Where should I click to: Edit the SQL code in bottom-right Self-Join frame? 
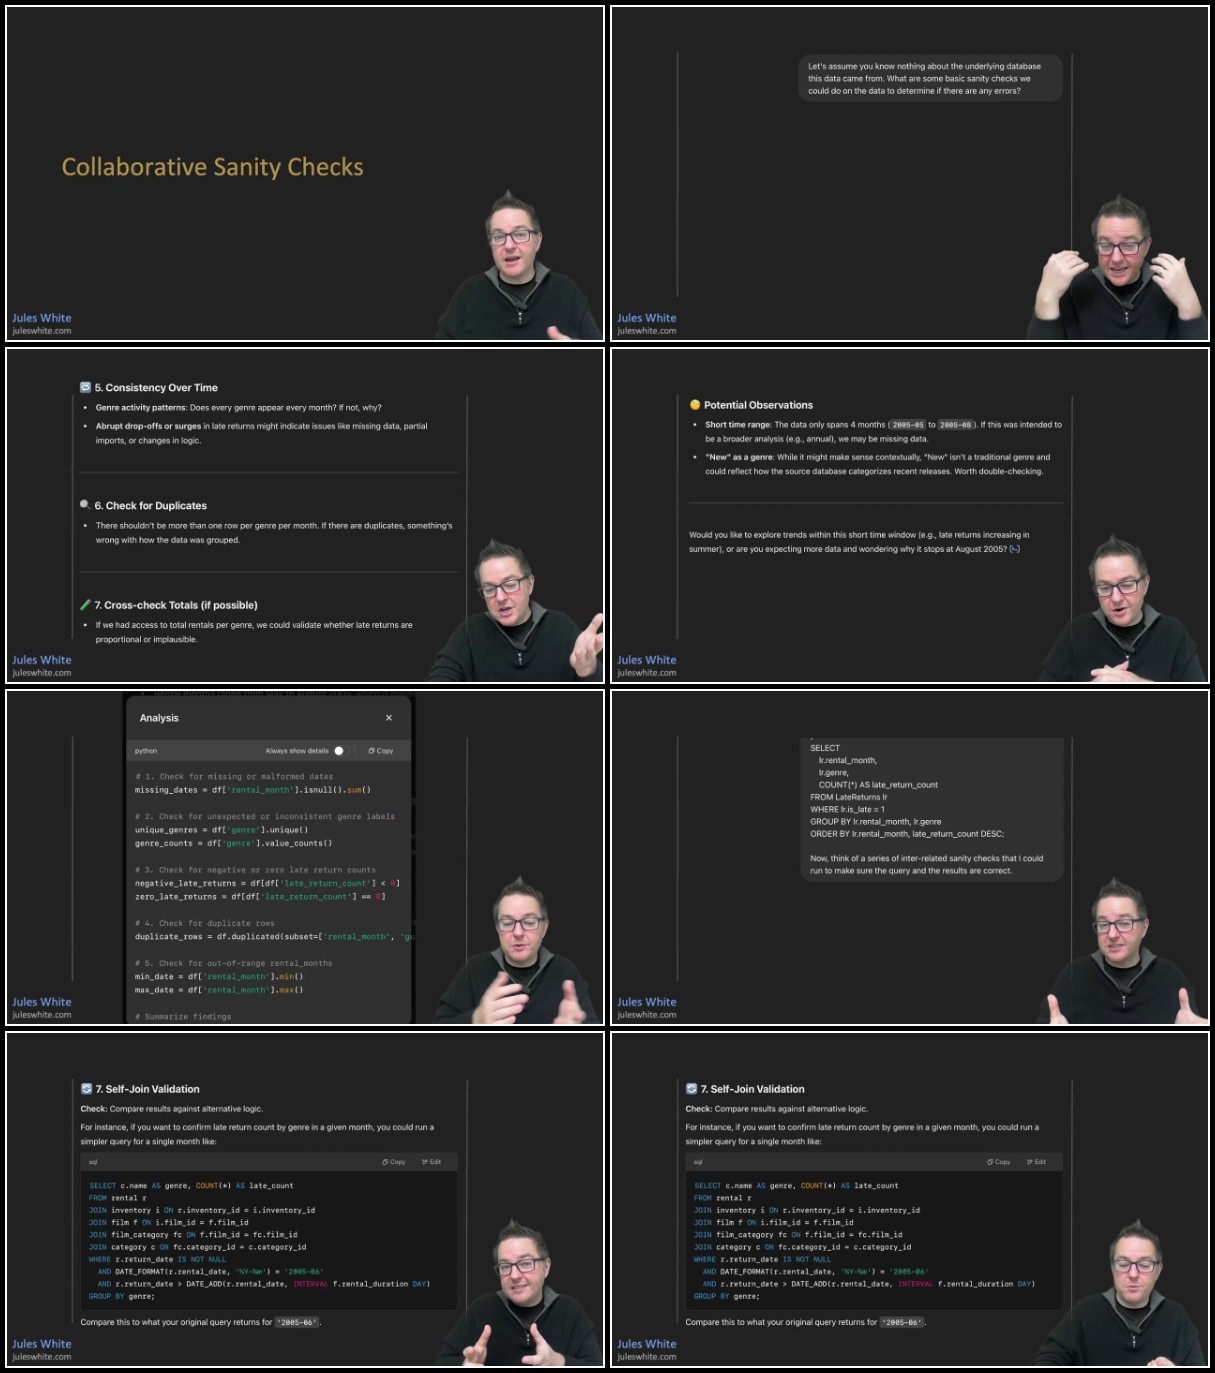click(1036, 1162)
